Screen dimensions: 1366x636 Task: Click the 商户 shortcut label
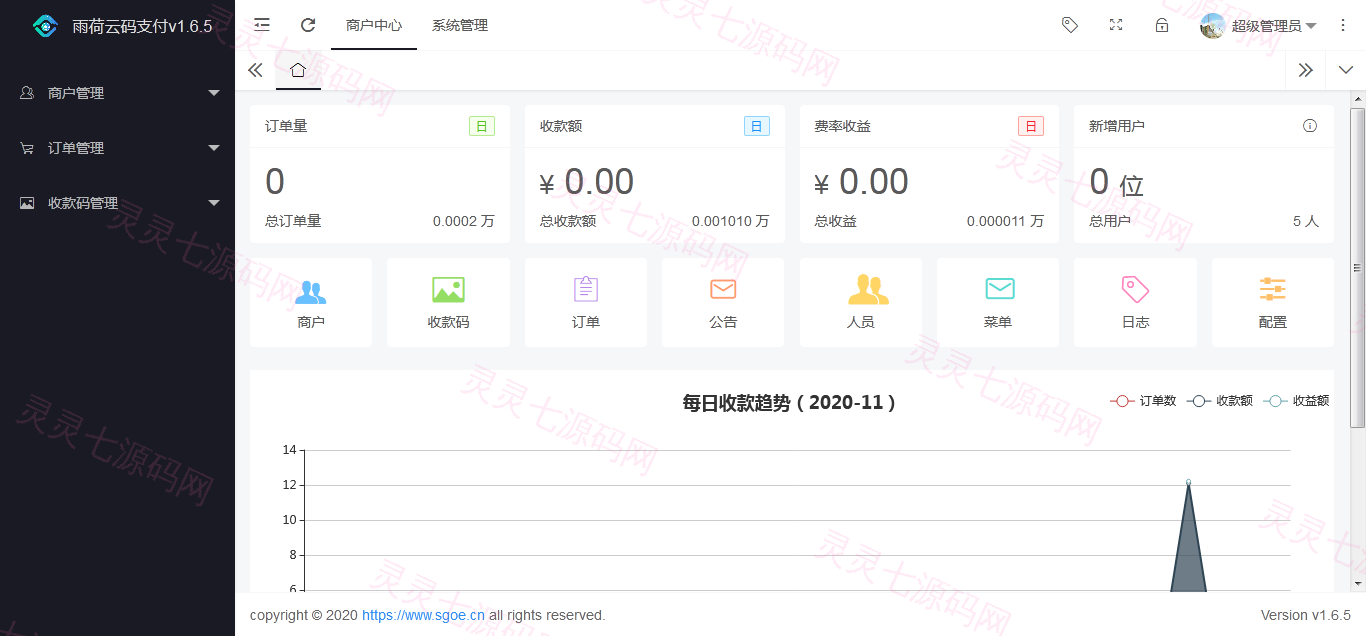coord(311,322)
